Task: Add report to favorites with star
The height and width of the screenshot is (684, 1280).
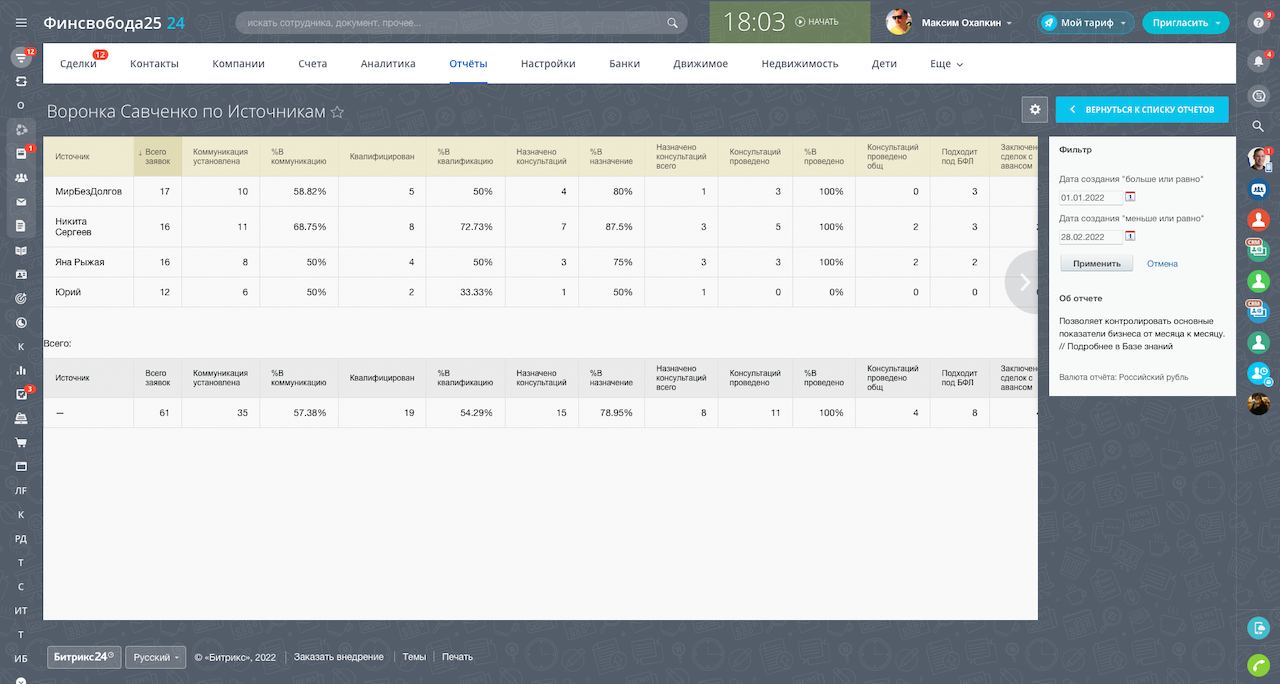Action: (x=338, y=113)
